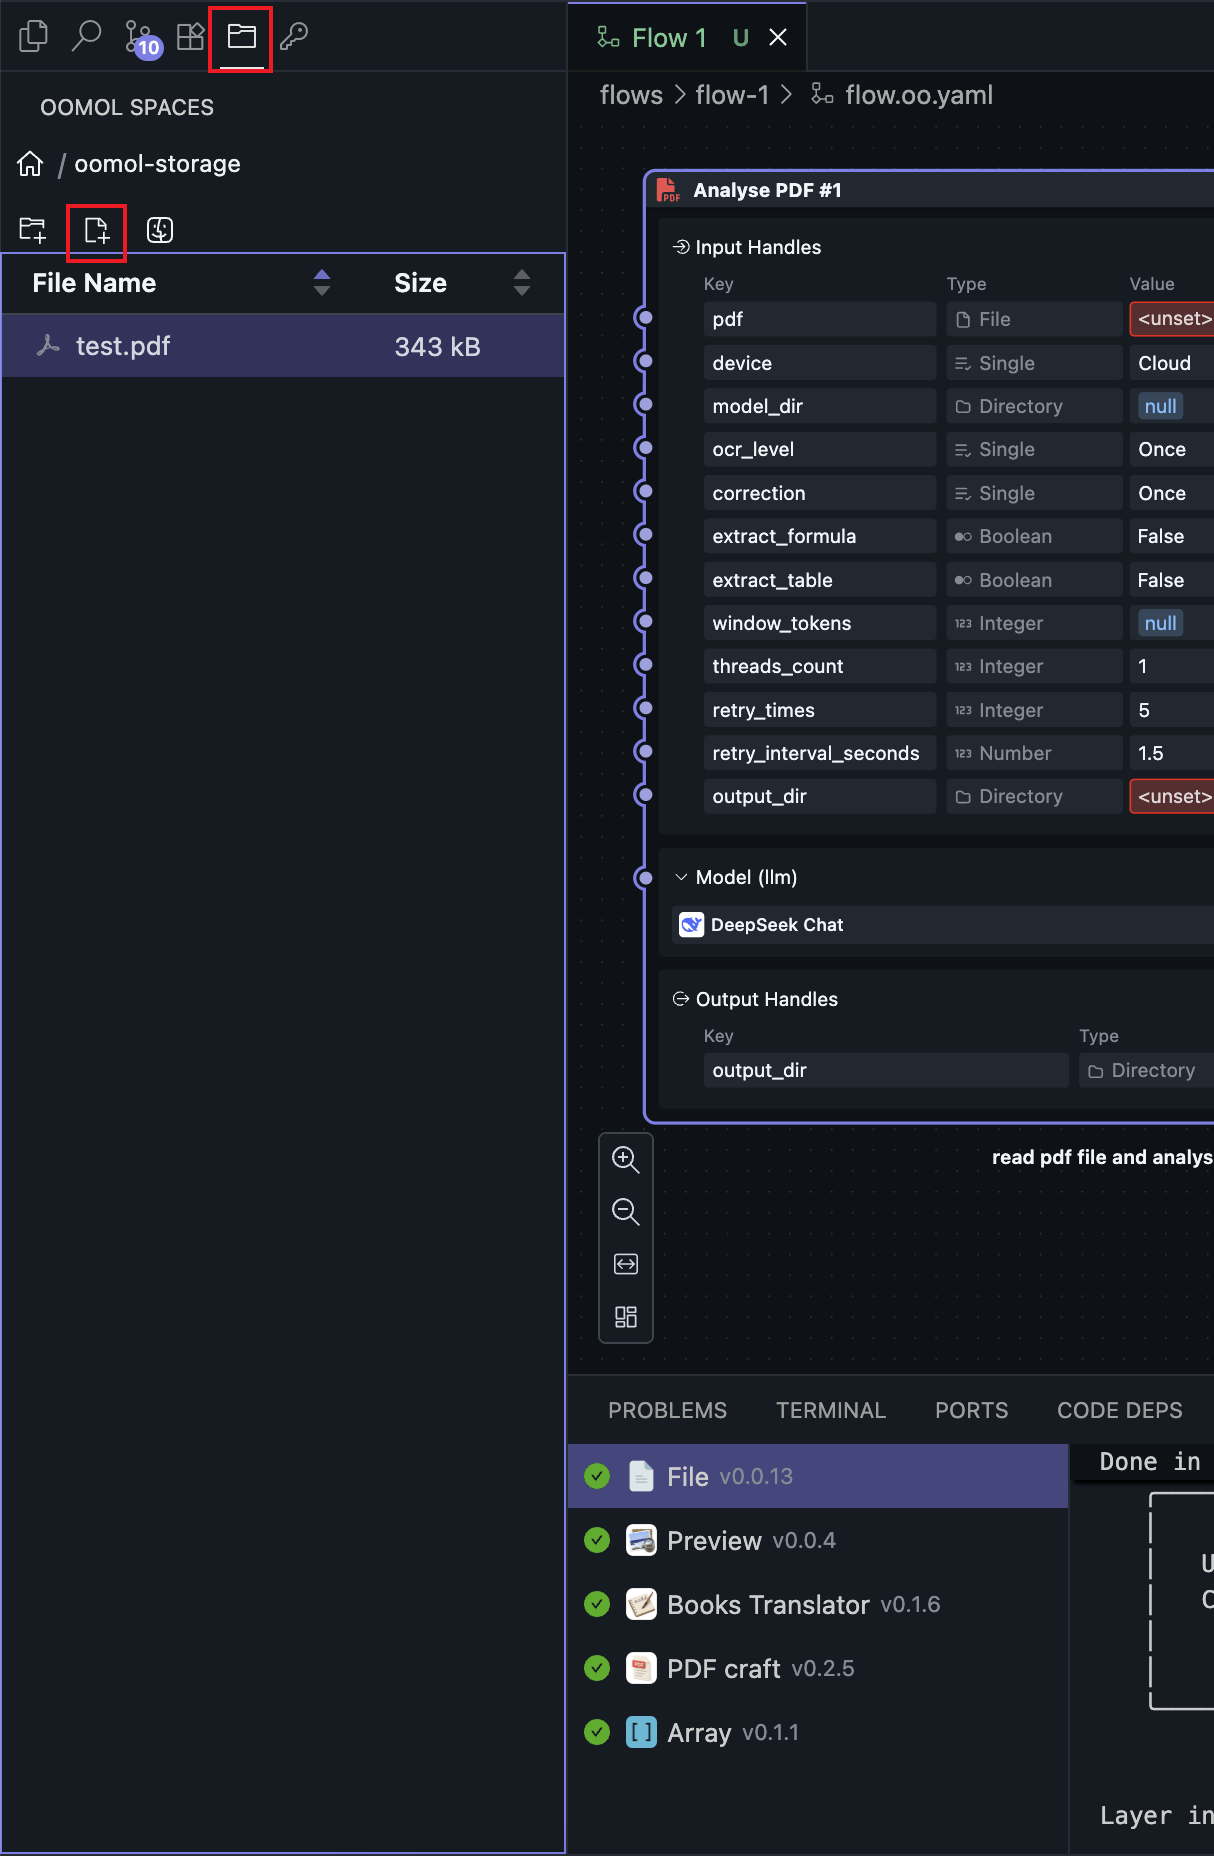Click the flow-1 breadcrumb link

coord(732,95)
